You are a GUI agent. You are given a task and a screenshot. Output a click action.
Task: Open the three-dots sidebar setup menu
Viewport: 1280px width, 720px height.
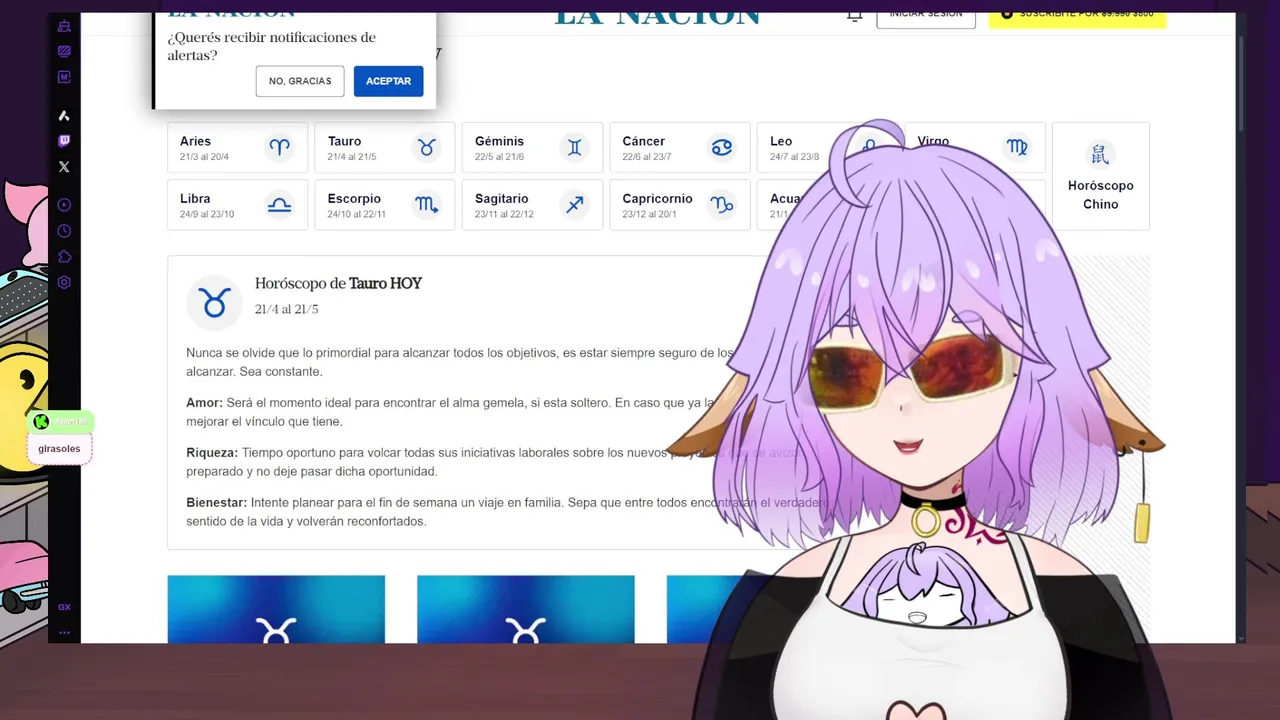tap(64, 632)
